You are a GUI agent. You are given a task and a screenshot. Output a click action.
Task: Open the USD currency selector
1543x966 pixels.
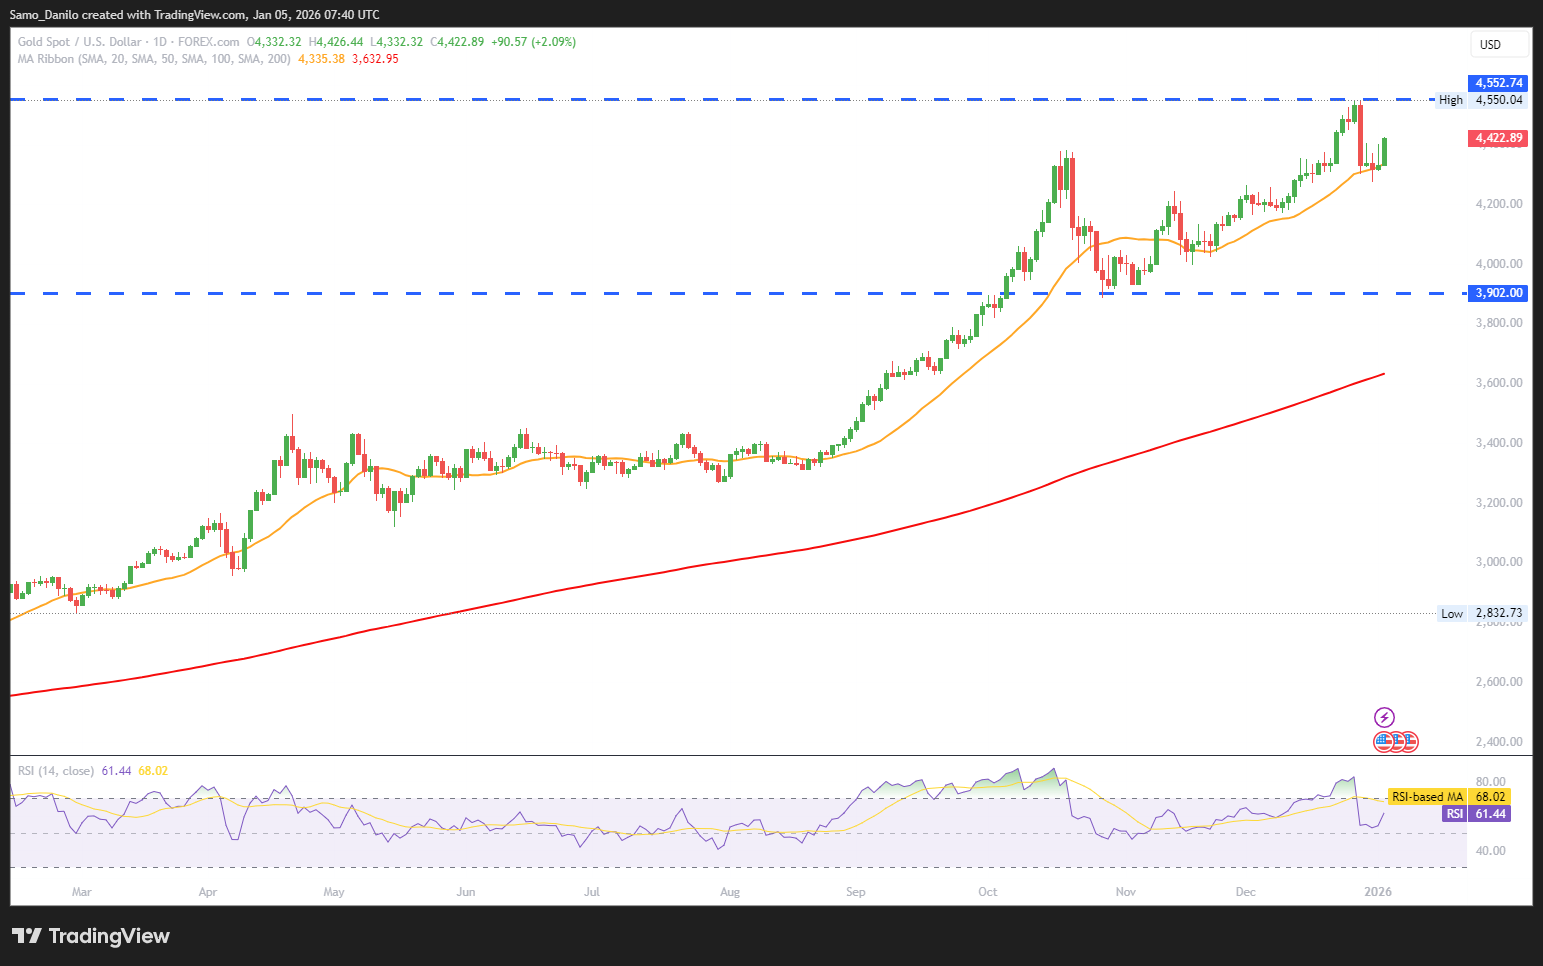pyautogui.click(x=1497, y=45)
